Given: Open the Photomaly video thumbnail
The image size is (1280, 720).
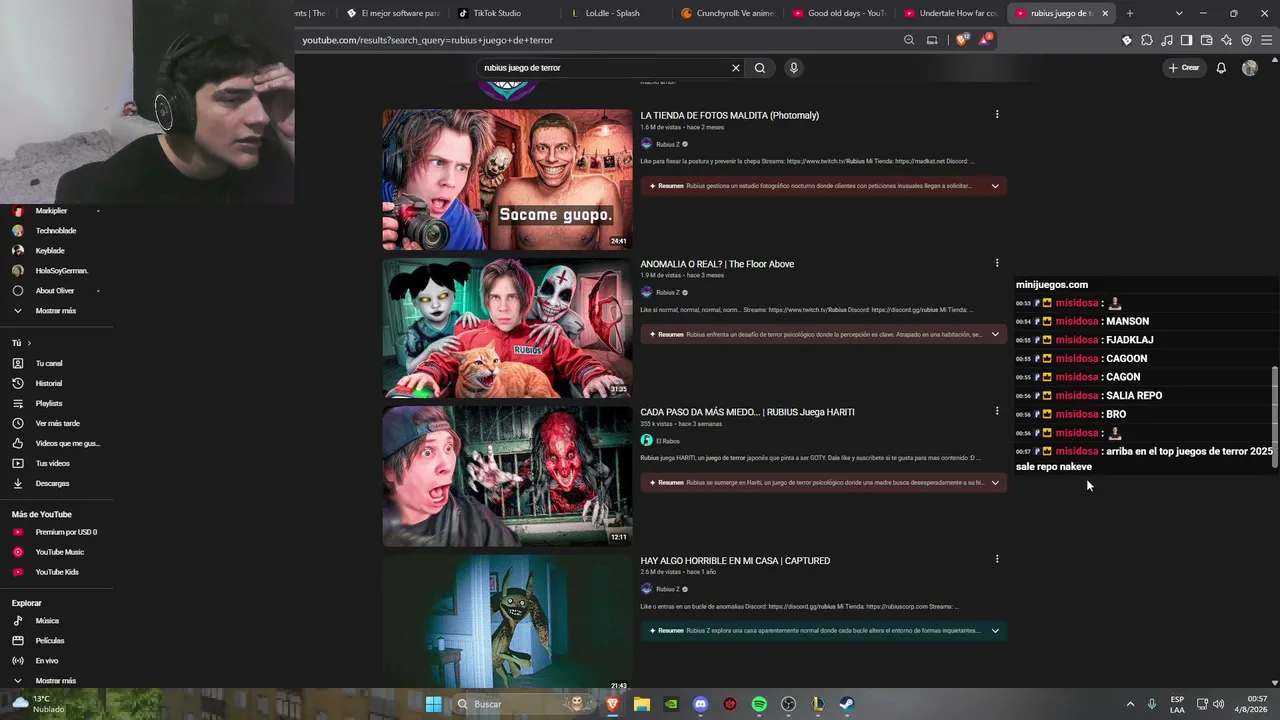Looking at the screenshot, I should 508,179.
